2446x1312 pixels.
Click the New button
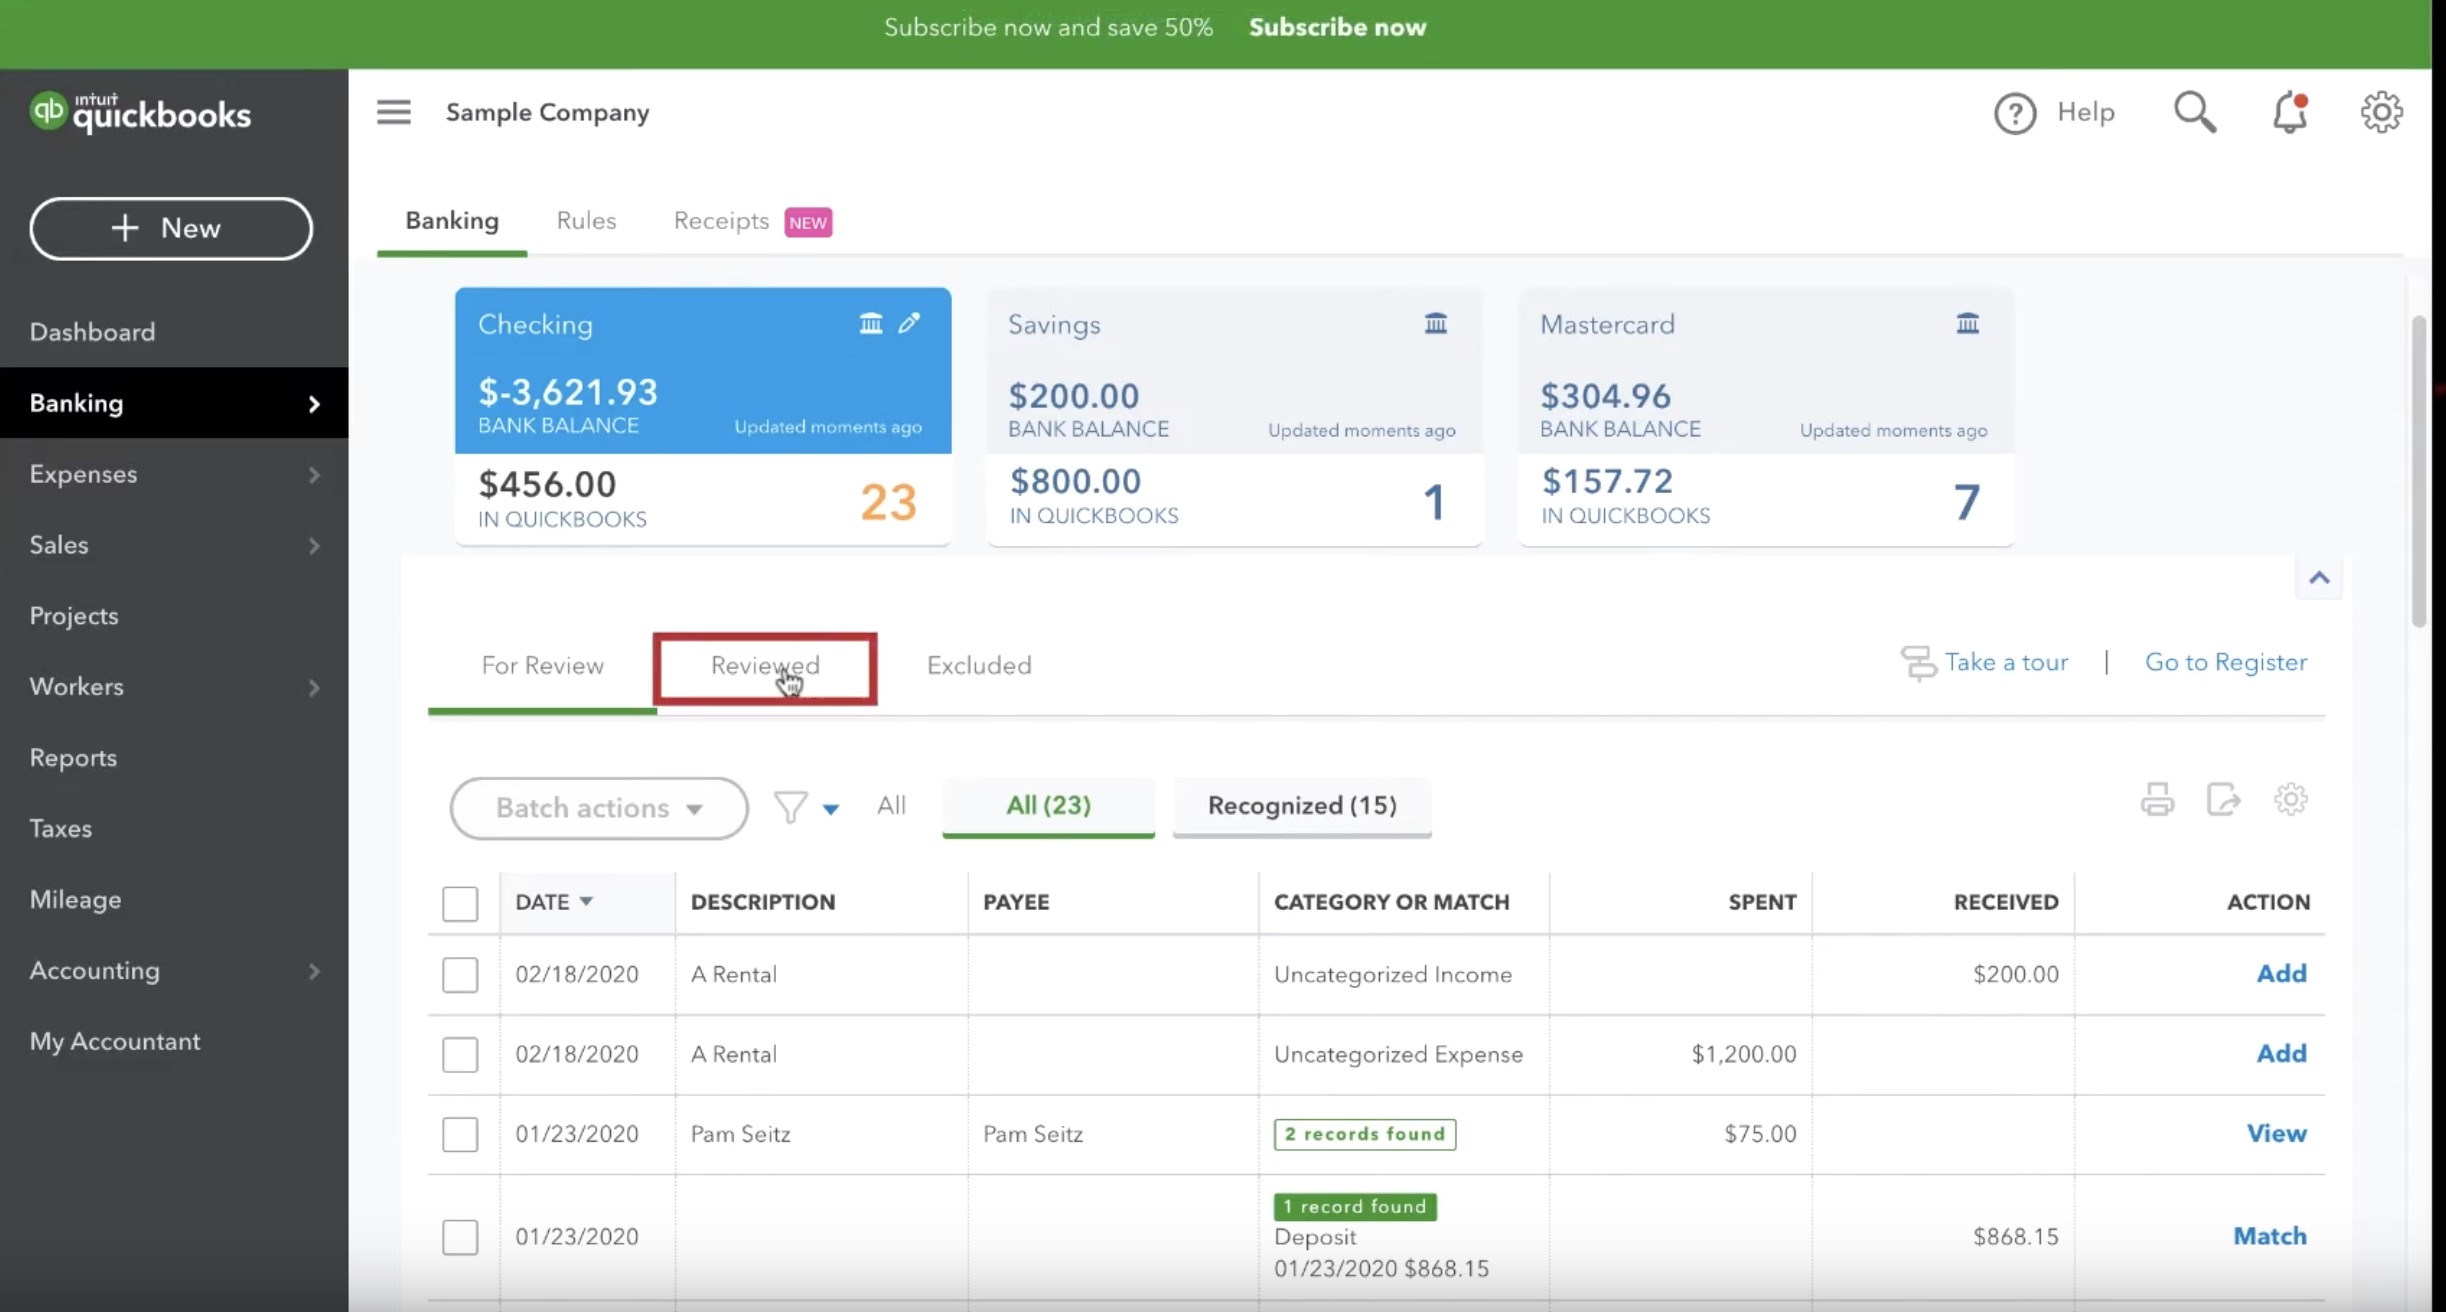pos(171,229)
